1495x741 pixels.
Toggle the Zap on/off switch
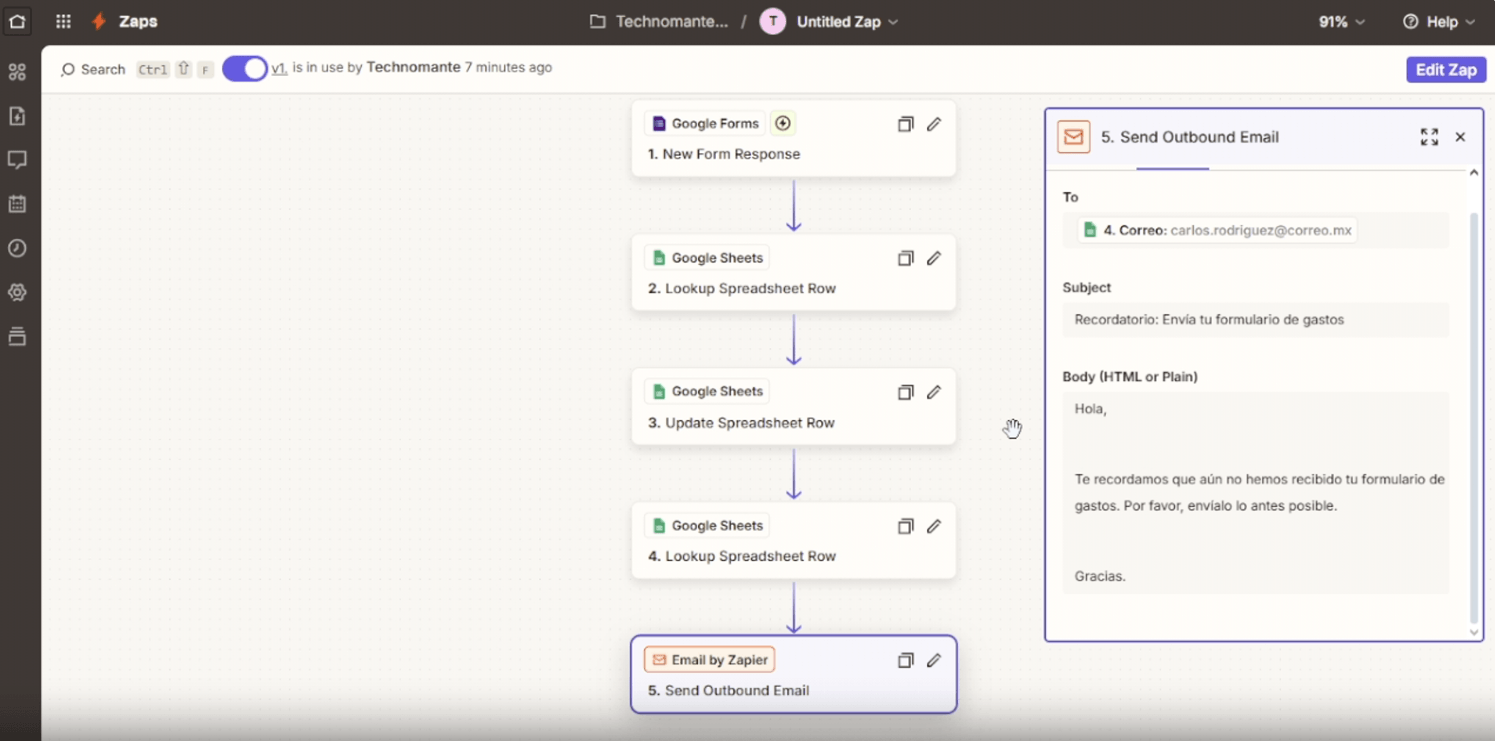[x=245, y=68]
